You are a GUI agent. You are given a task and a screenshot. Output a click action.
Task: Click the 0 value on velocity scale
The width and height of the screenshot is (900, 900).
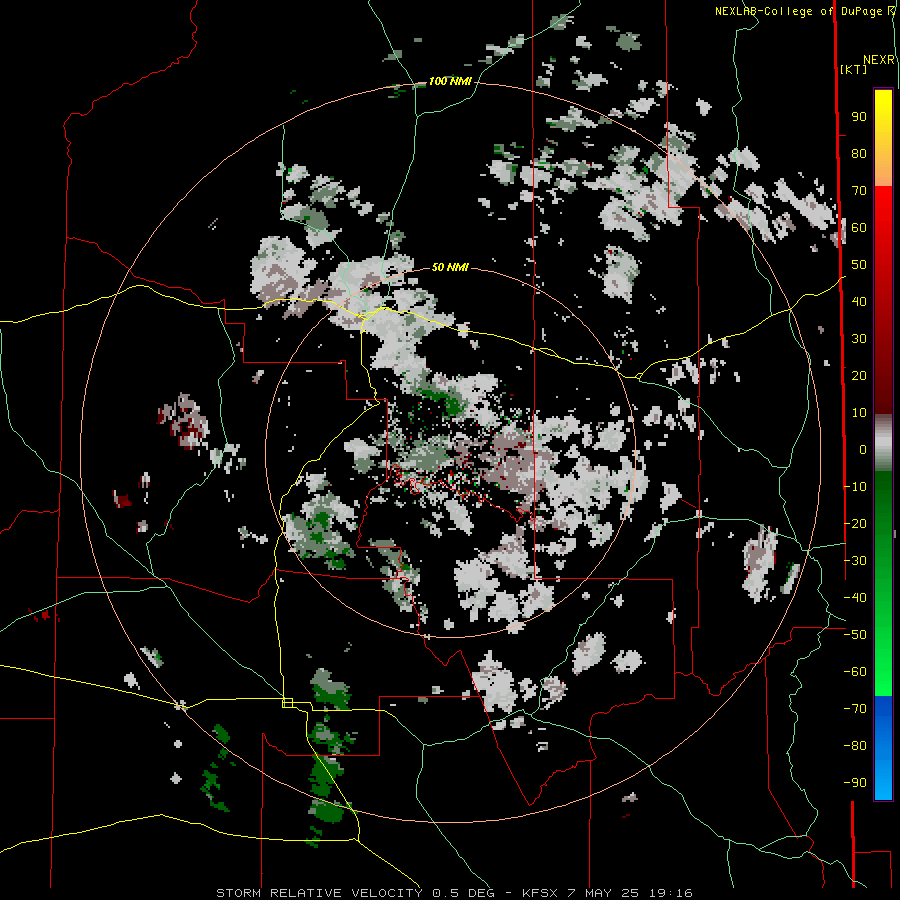[x=863, y=449]
